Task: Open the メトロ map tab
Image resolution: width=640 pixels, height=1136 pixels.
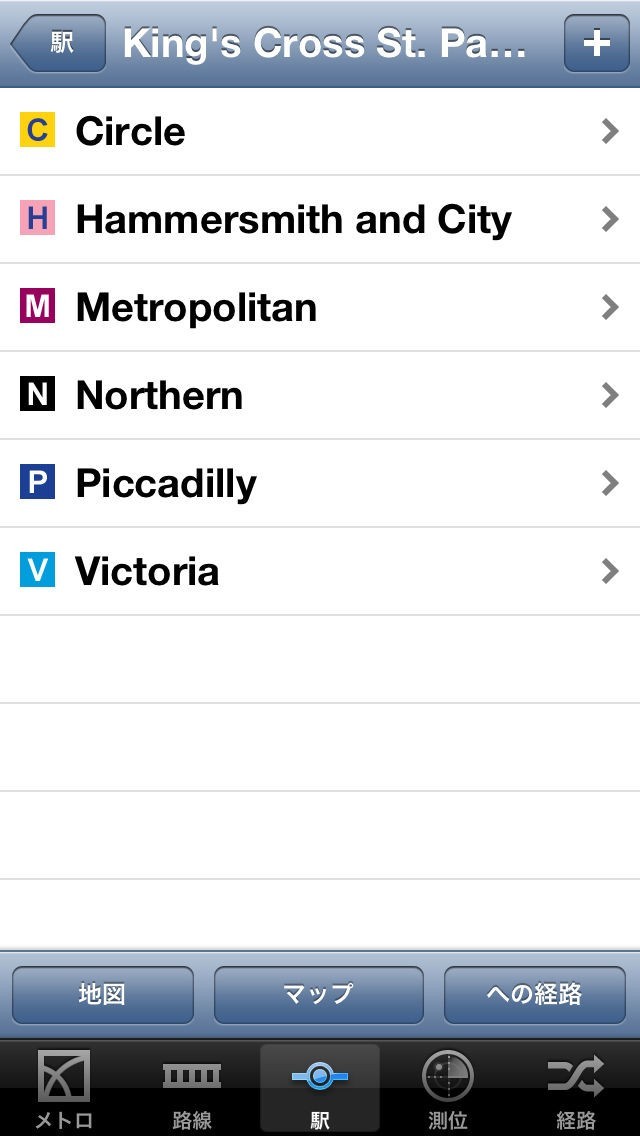Action: pyautogui.click(x=64, y=1090)
